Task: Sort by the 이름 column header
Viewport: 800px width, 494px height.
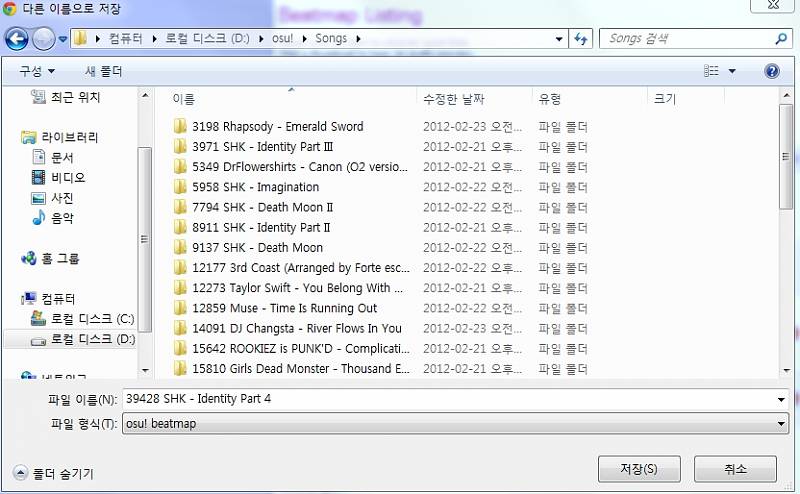Action: 184,99
